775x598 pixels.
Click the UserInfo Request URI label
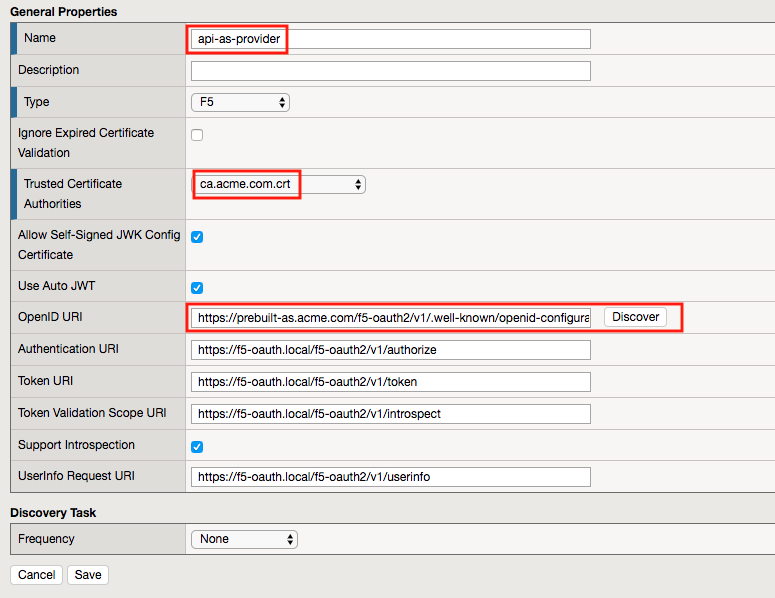76,476
